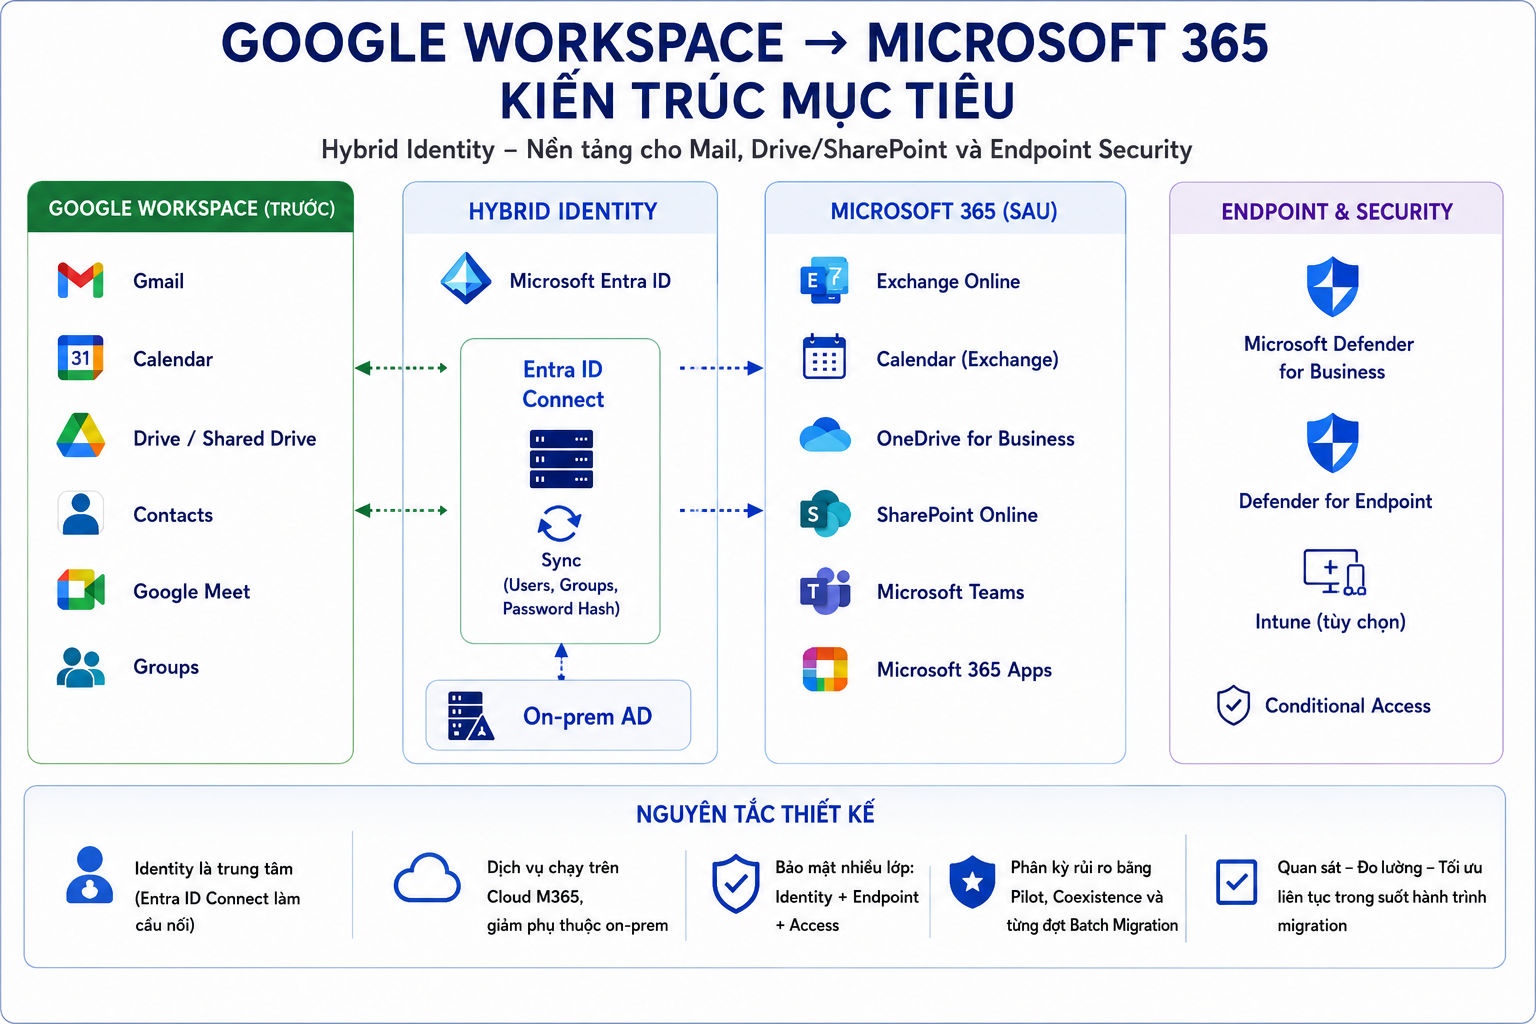Click the KIẾN TRÚC MỤC TIÊU title line
Screen dimensions: 1536x1024
click(x=757, y=101)
